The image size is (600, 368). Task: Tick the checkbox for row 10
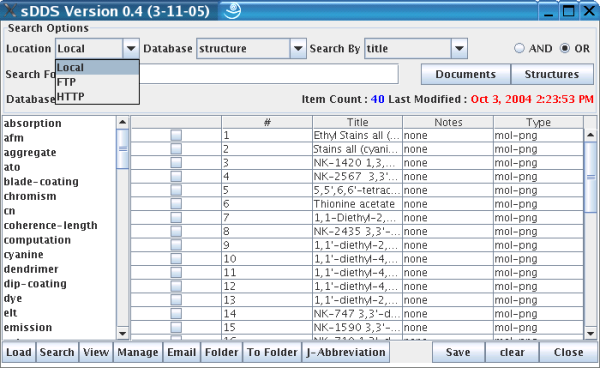[176, 259]
